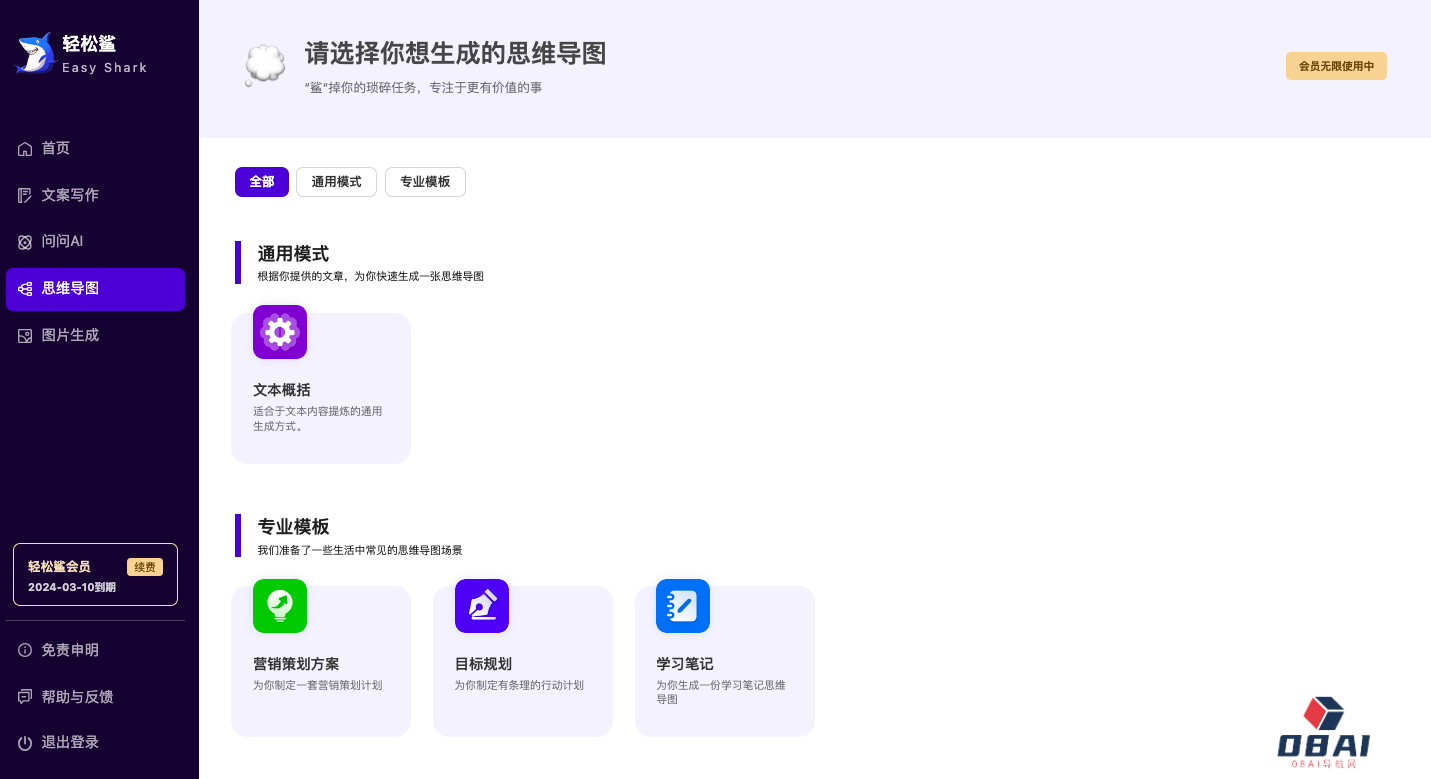Switch to the 专业模板 tab
1431x779 pixels.
[x=425, y=182]
